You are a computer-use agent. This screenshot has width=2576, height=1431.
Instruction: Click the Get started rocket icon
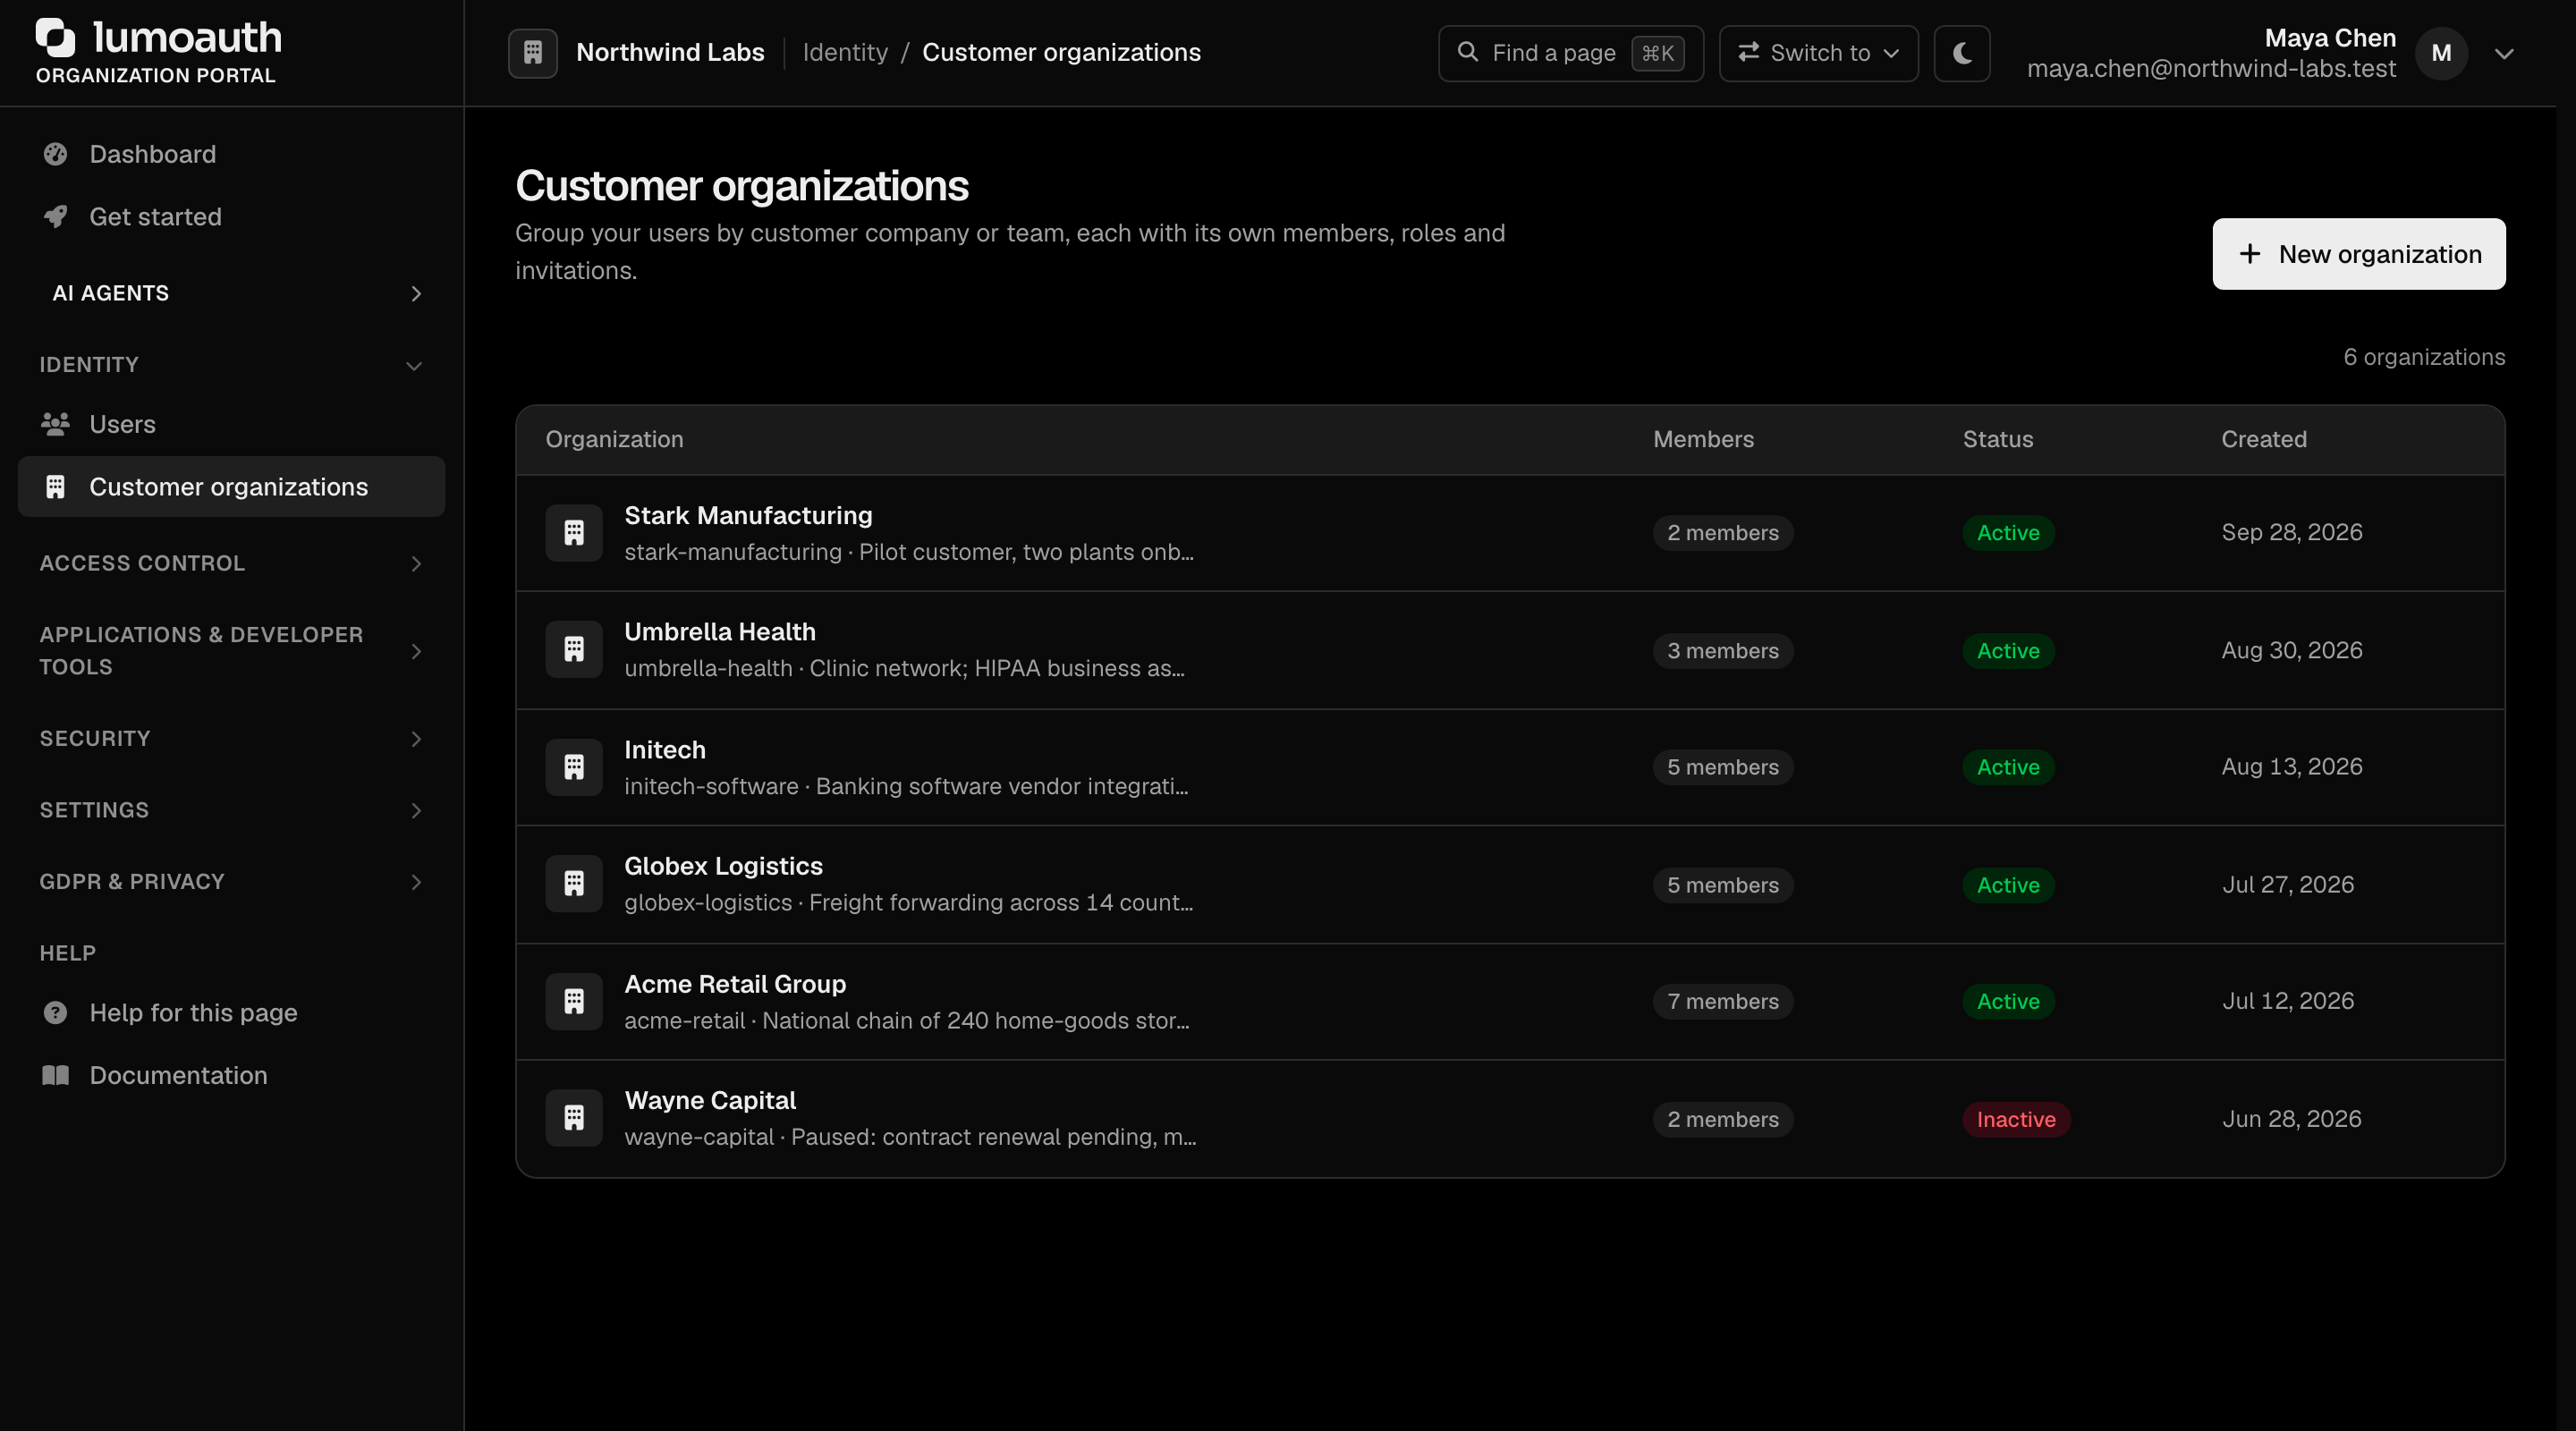coord(55,217)
